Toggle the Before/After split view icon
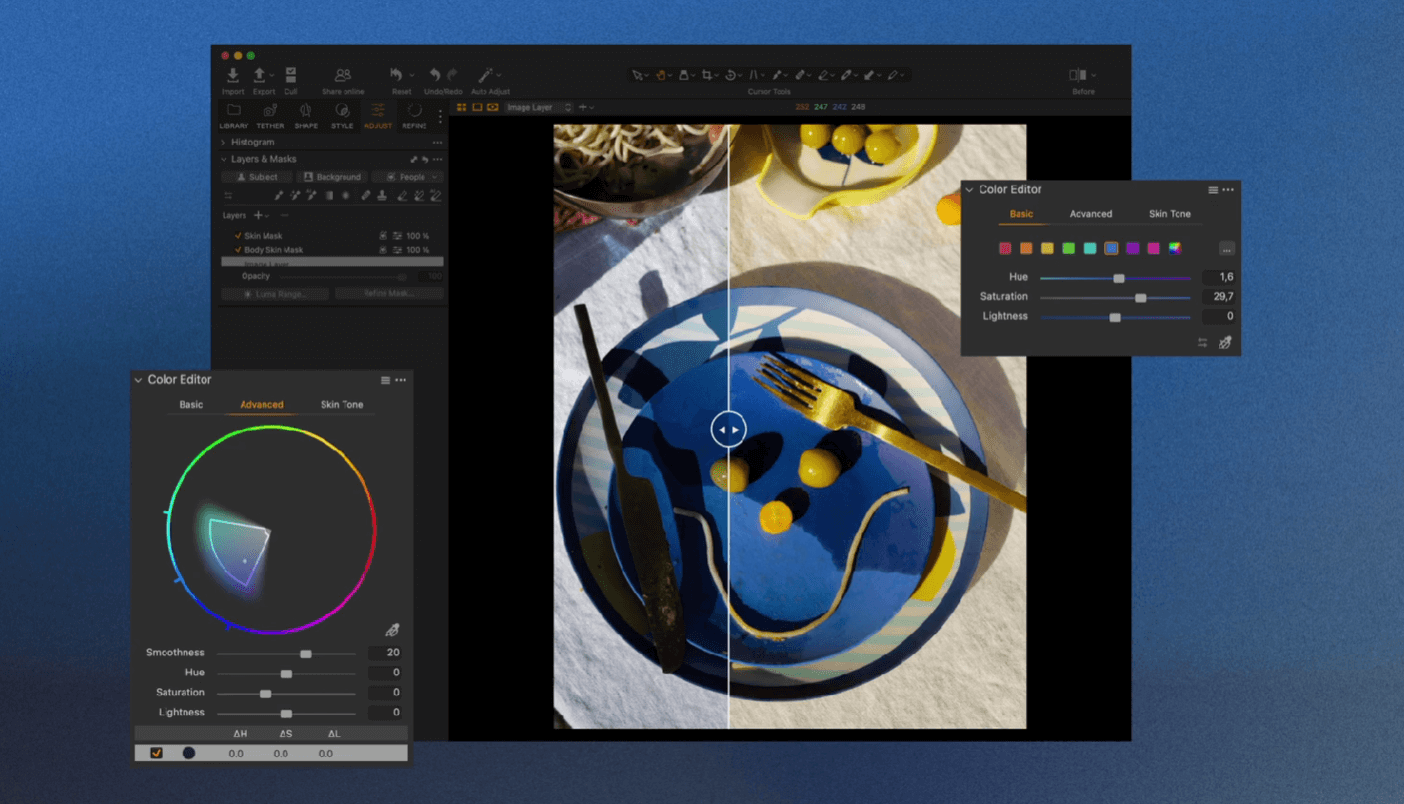 tap(1077, 75)
